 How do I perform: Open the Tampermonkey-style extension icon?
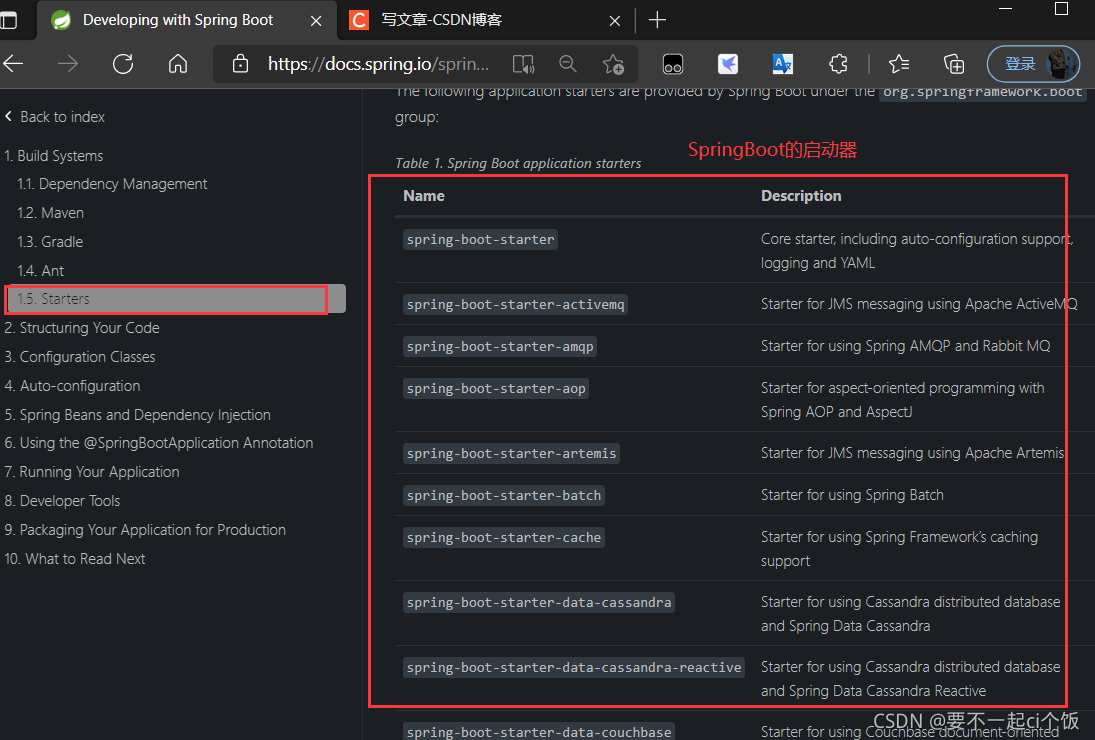(x=673, y=64)
